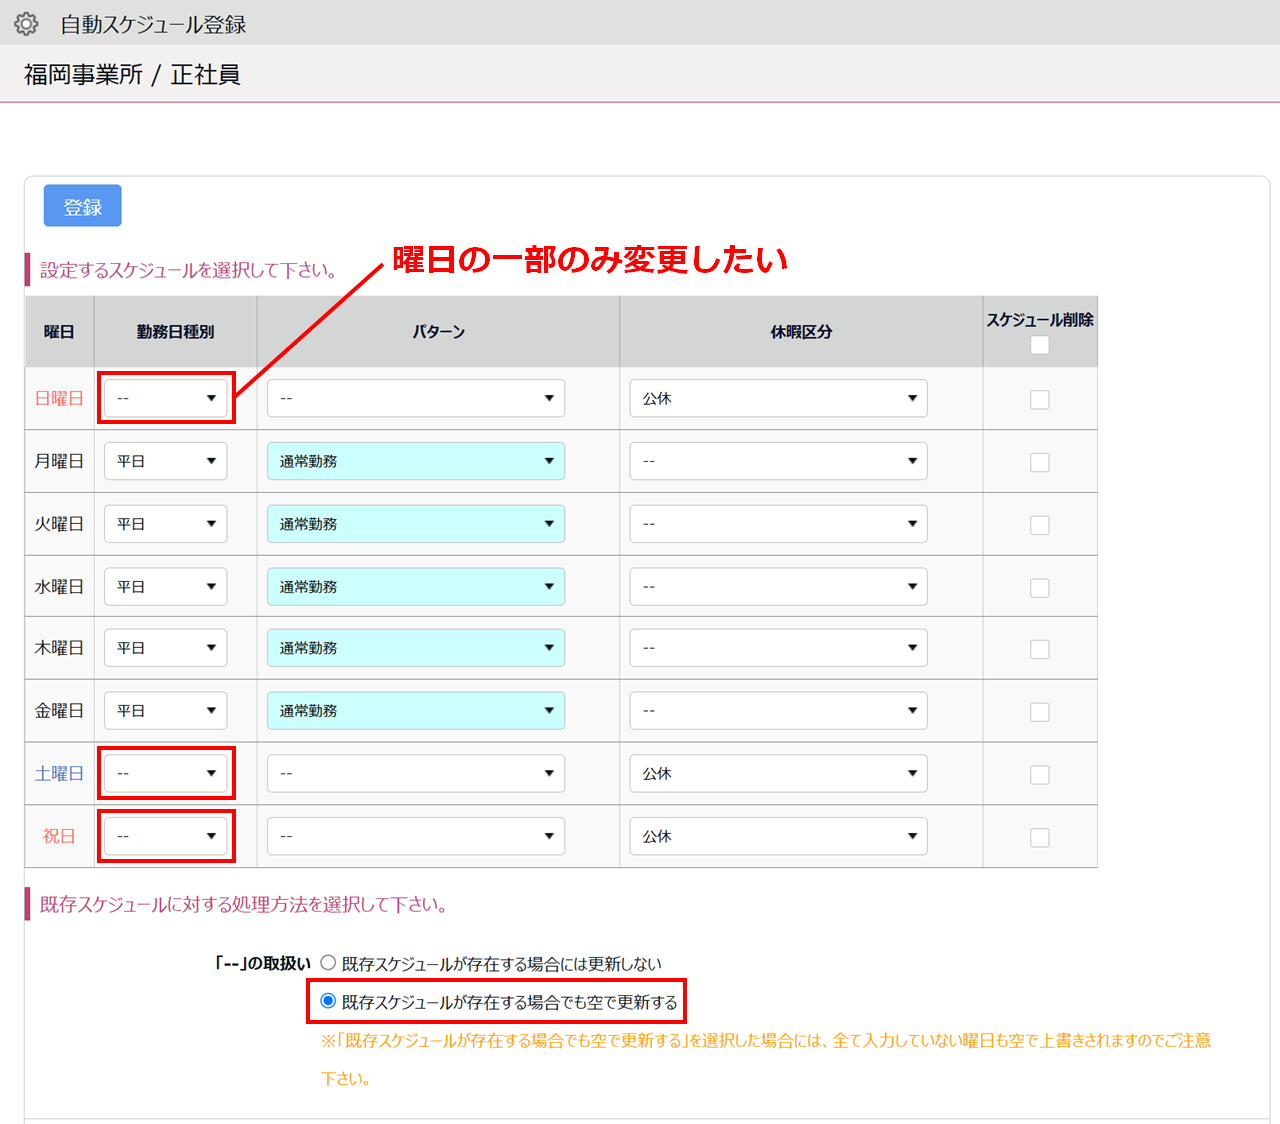Open 木曜日 休暇区分 dropdown
The image size is (1280, 1124).
click(x=779, y=648)
